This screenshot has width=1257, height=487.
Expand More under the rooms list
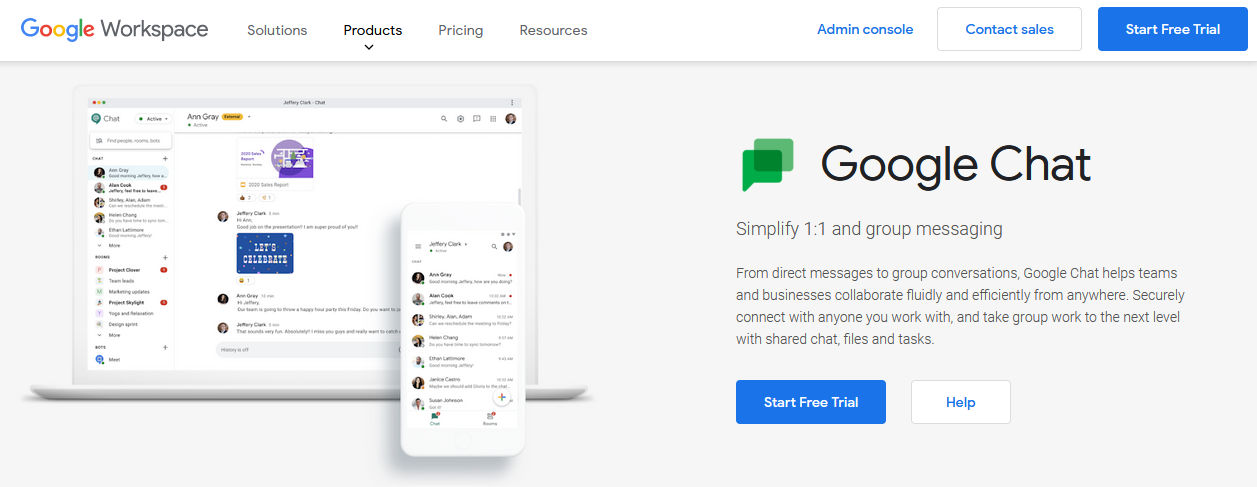(109, 335)
